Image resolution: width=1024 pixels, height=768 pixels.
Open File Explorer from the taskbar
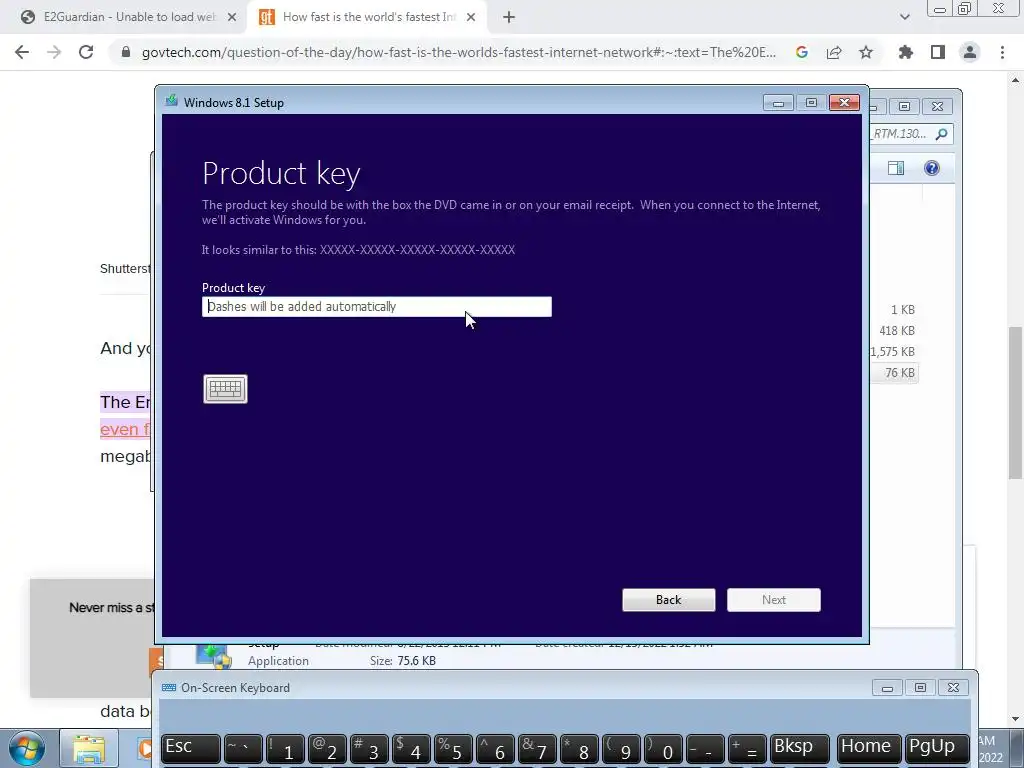(x=89, y=749)
